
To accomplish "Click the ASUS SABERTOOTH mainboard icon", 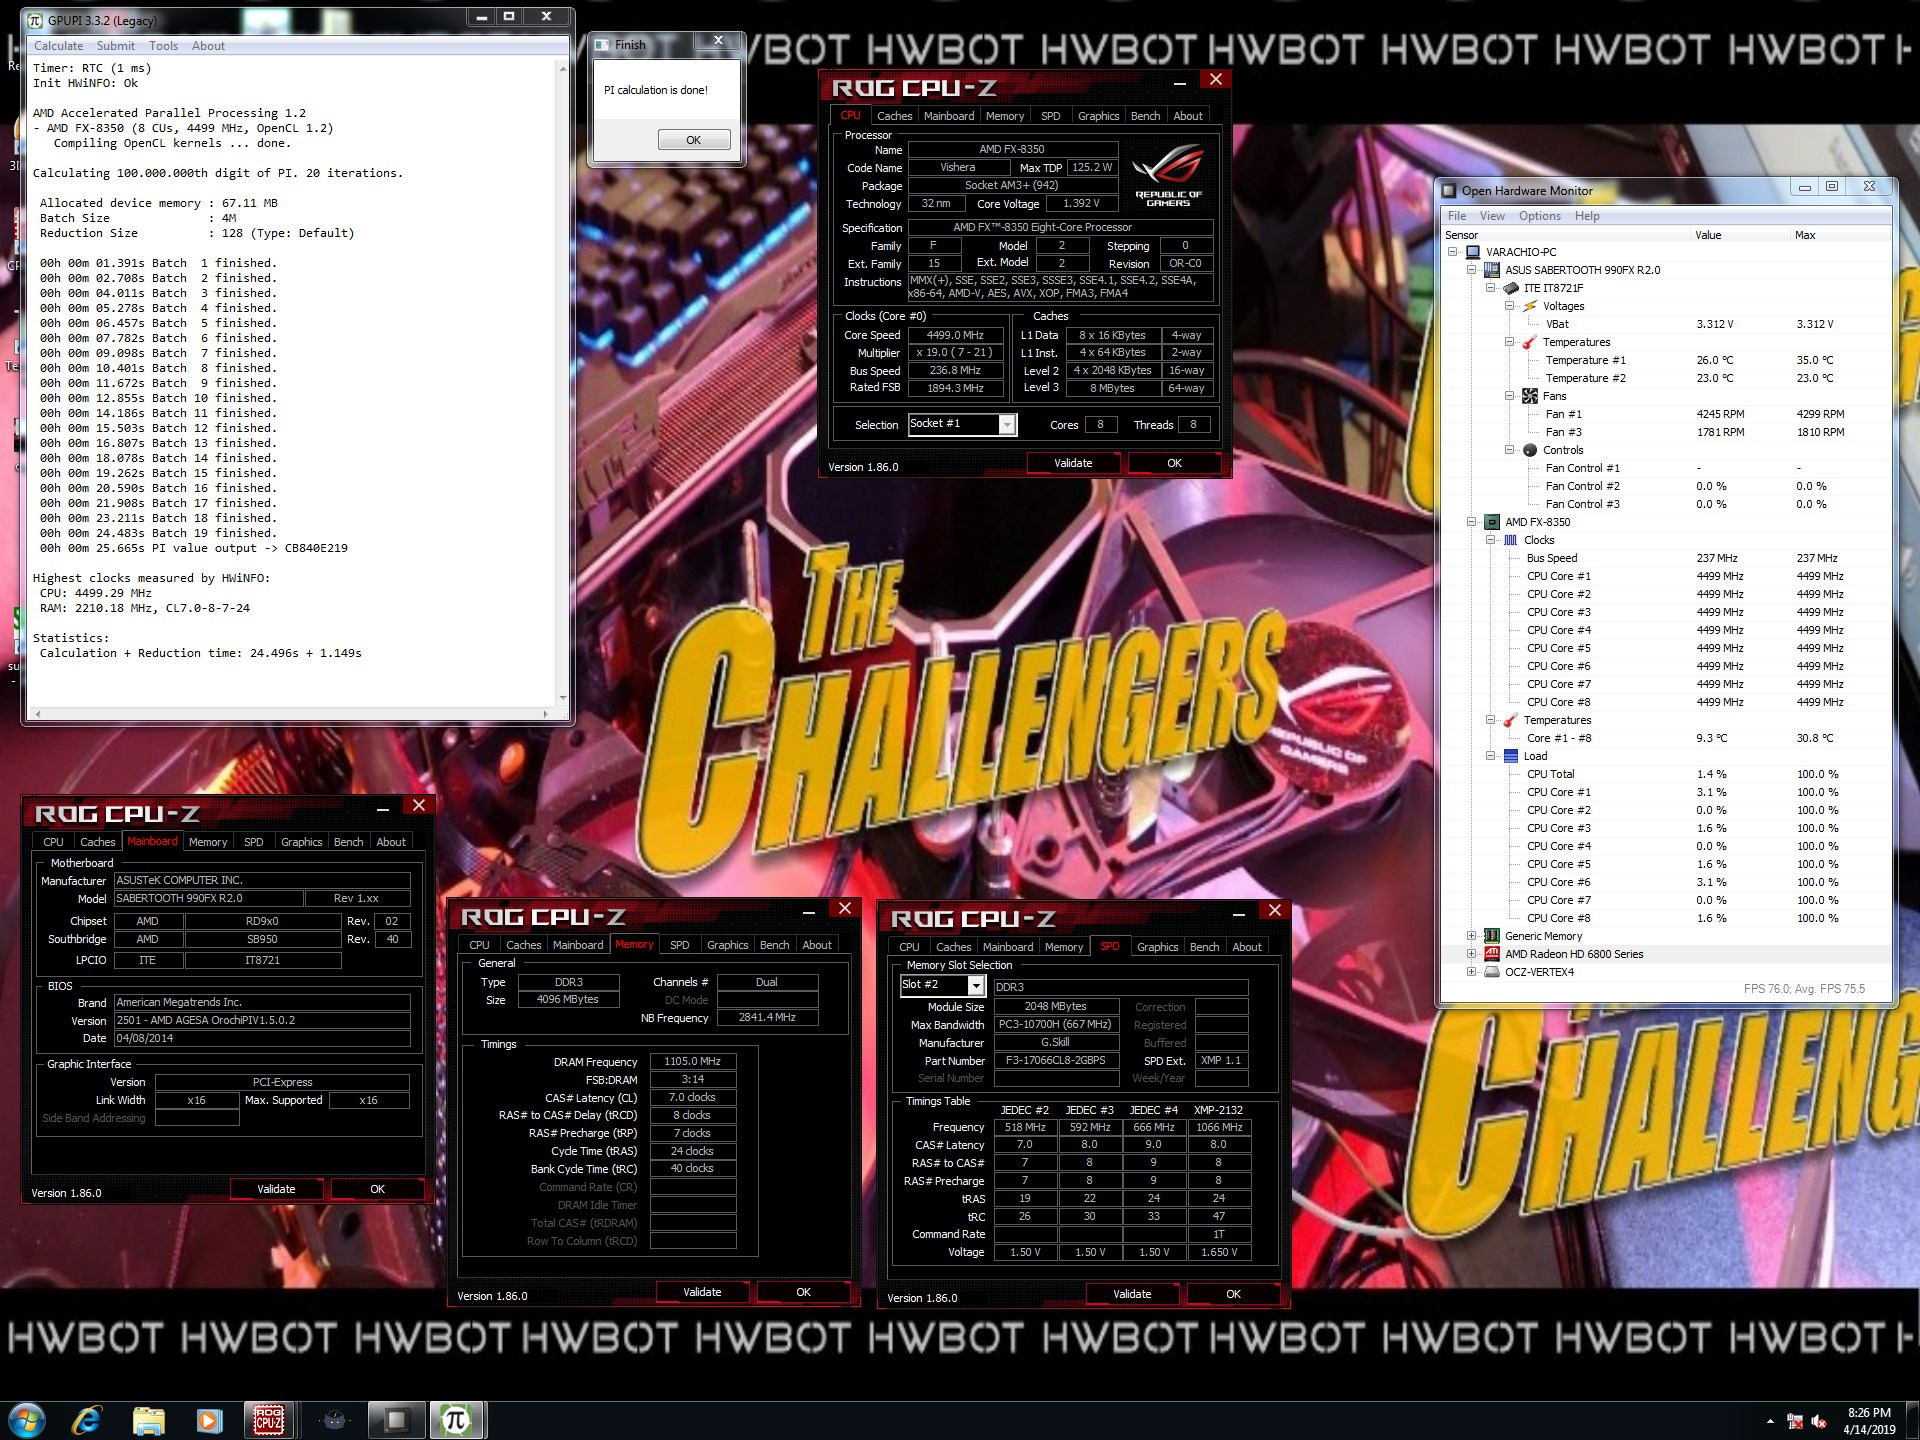I will click(x=1491, y=270).
